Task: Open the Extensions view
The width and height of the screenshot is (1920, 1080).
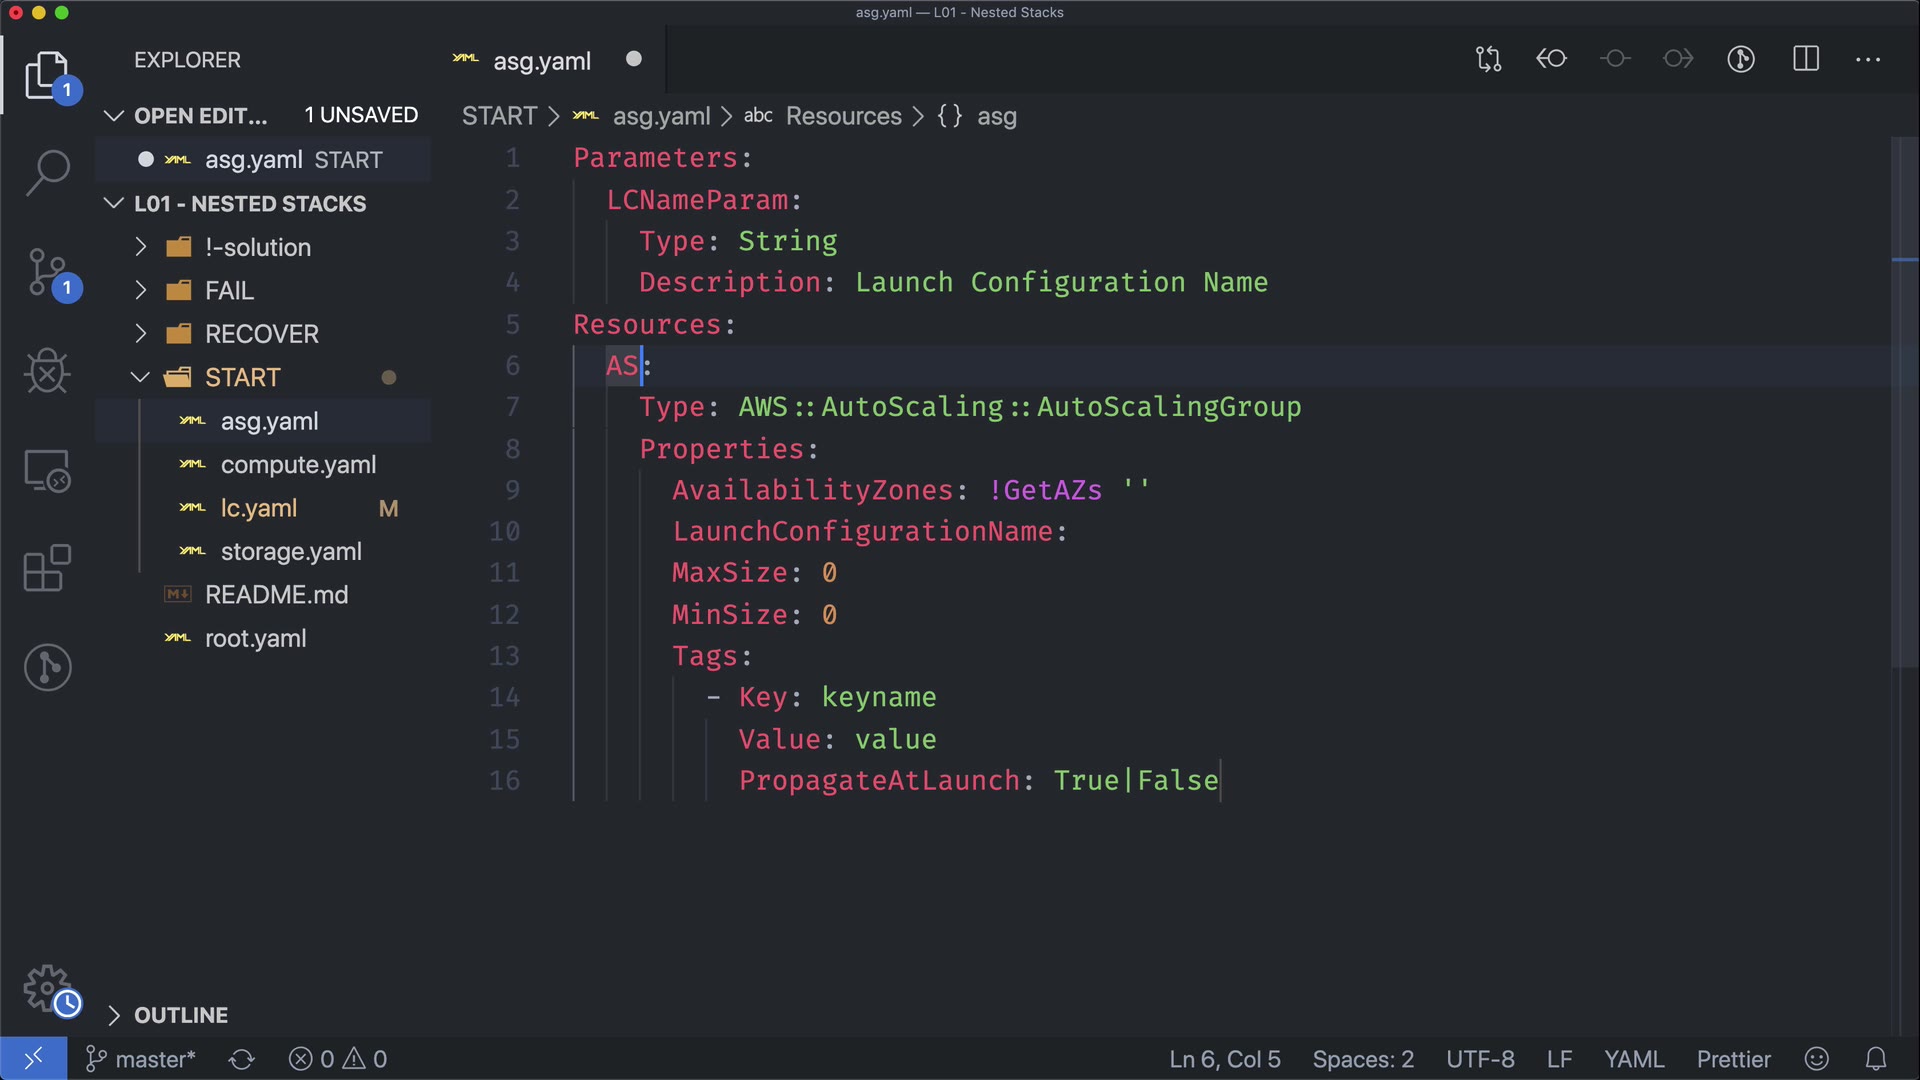Action: 47,569
